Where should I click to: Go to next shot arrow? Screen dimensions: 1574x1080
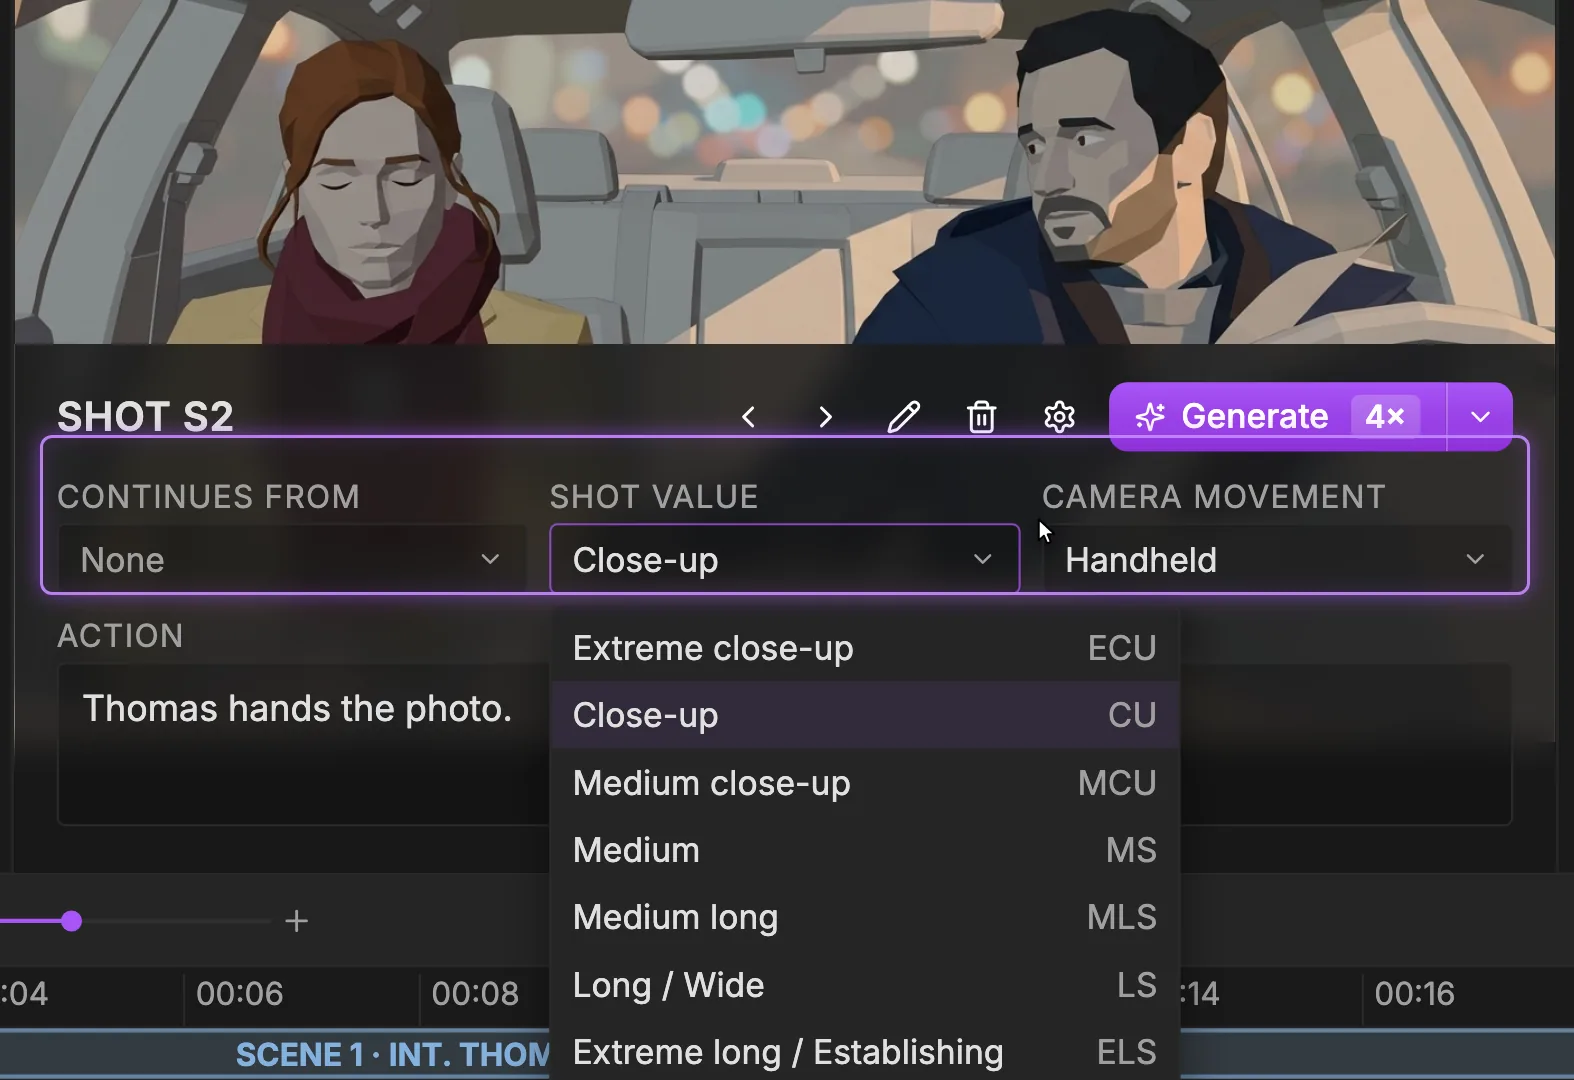[825, 417]
